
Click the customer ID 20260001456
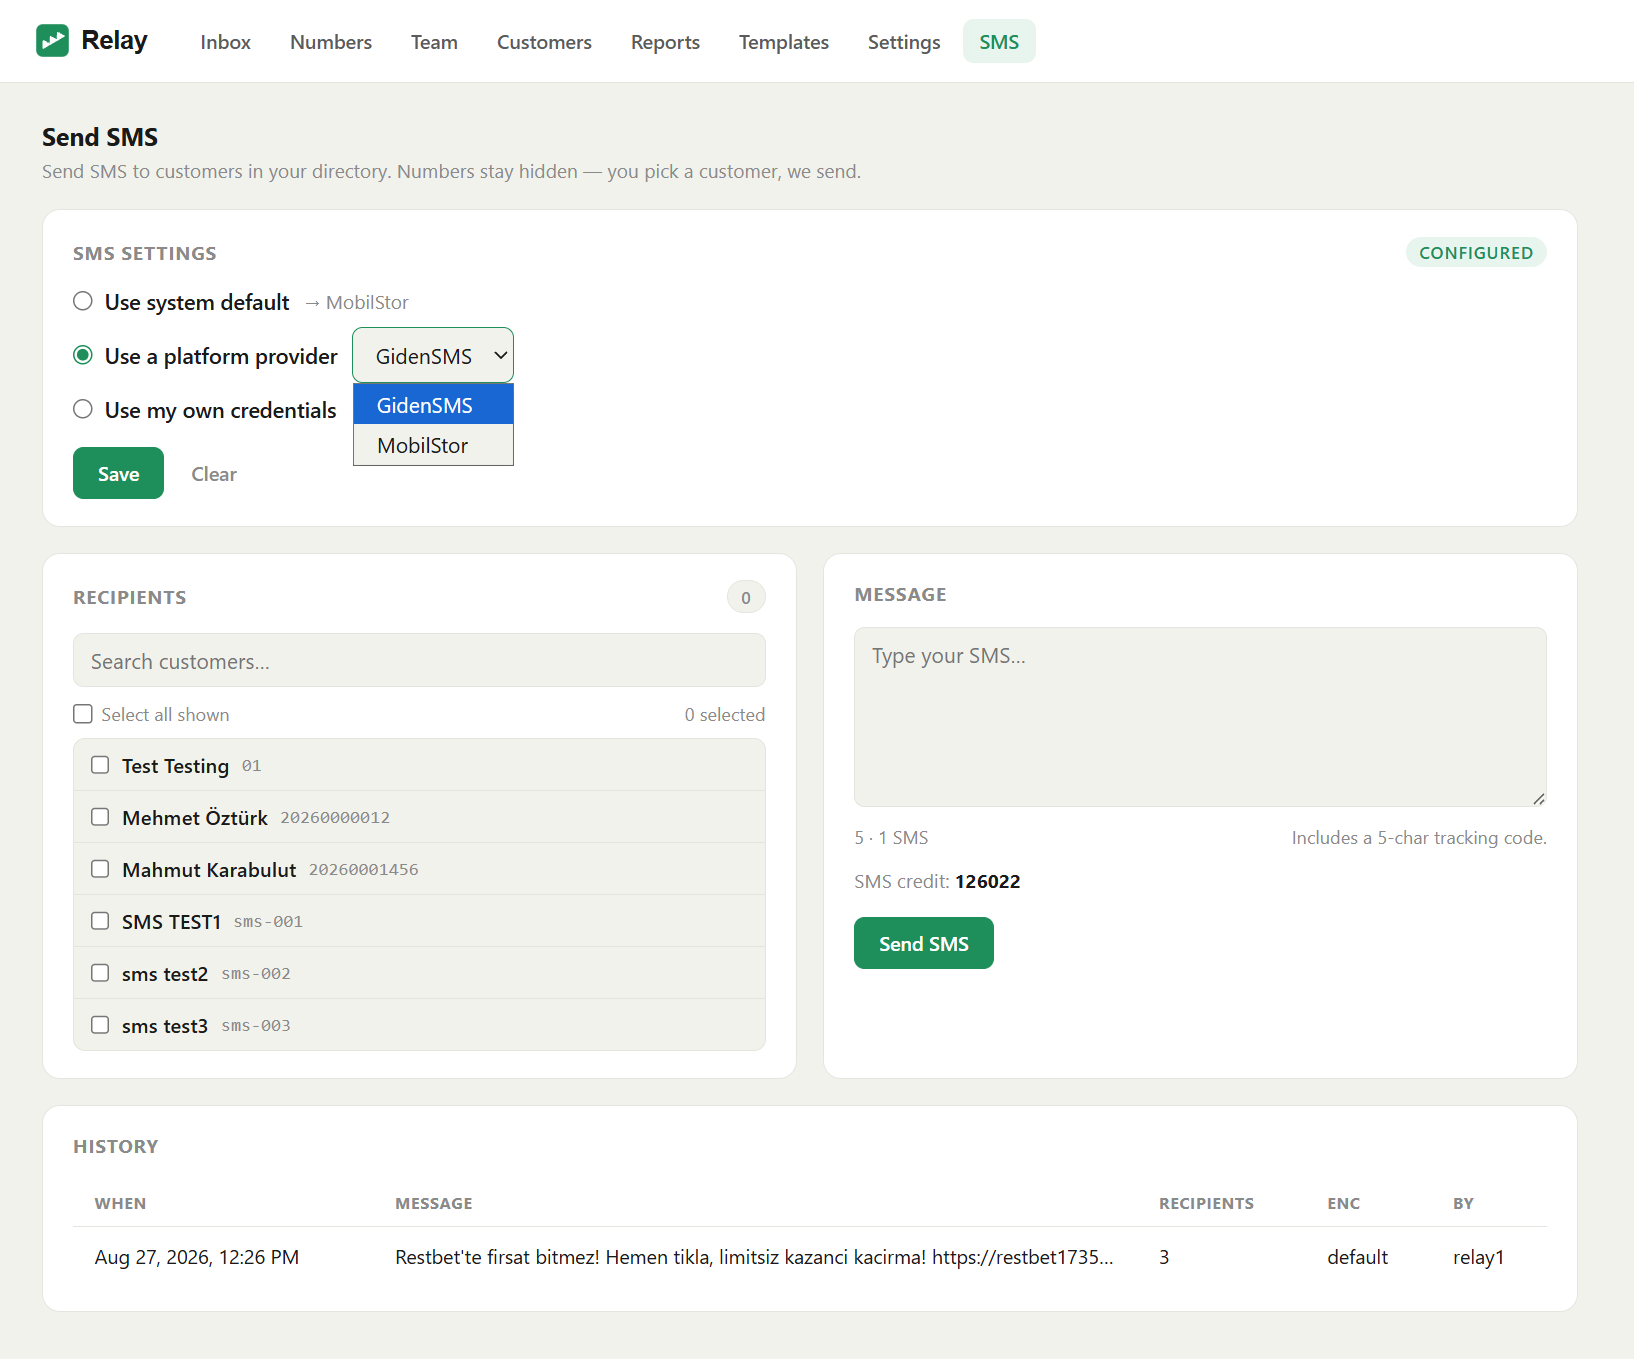pos(364,870)
